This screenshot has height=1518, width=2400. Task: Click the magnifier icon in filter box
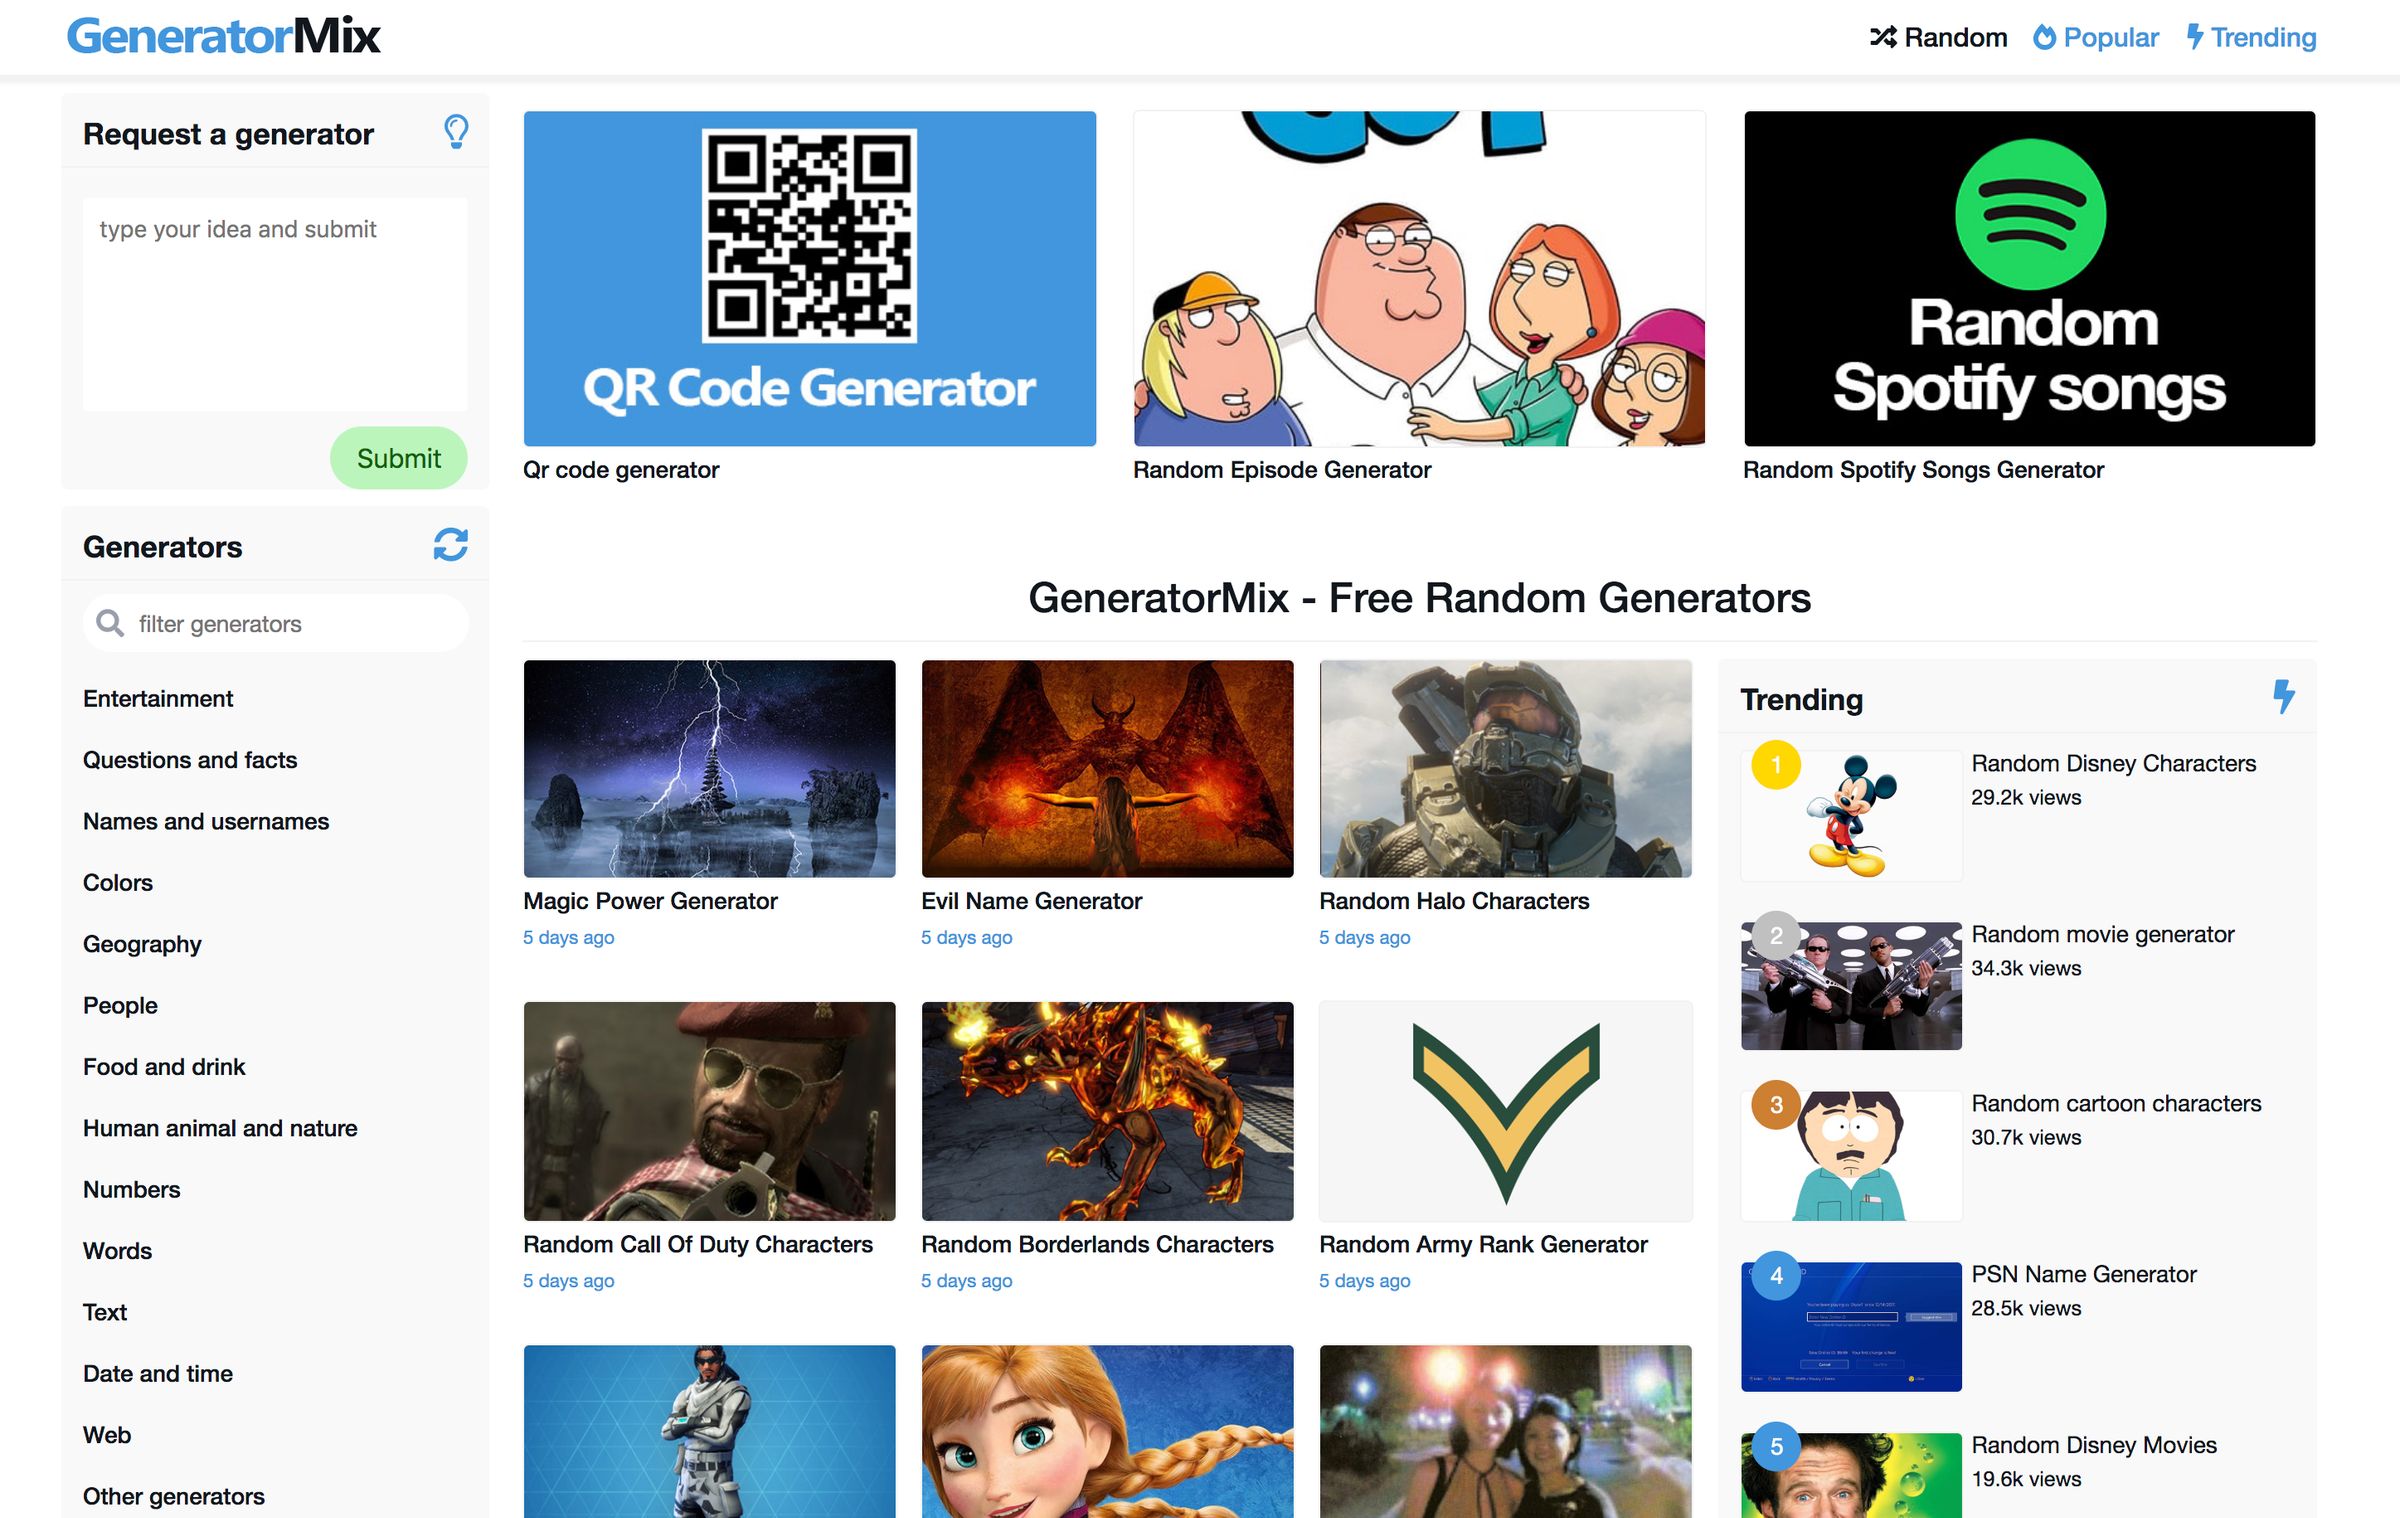110,623
